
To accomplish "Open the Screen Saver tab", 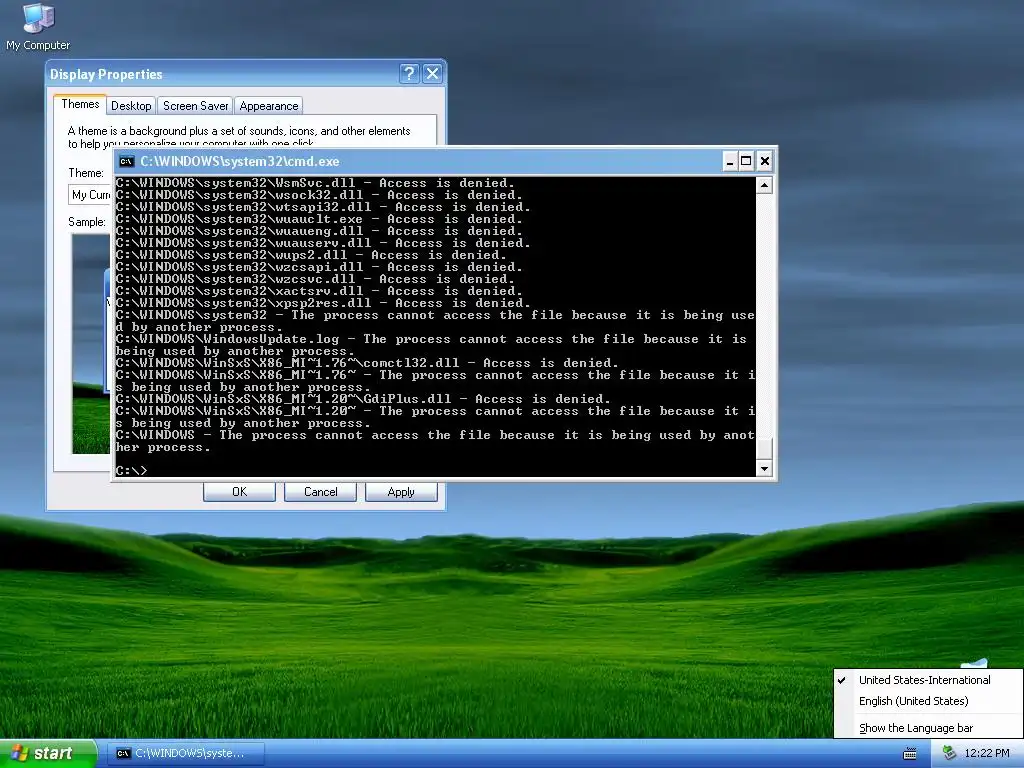I will point(195,106).
